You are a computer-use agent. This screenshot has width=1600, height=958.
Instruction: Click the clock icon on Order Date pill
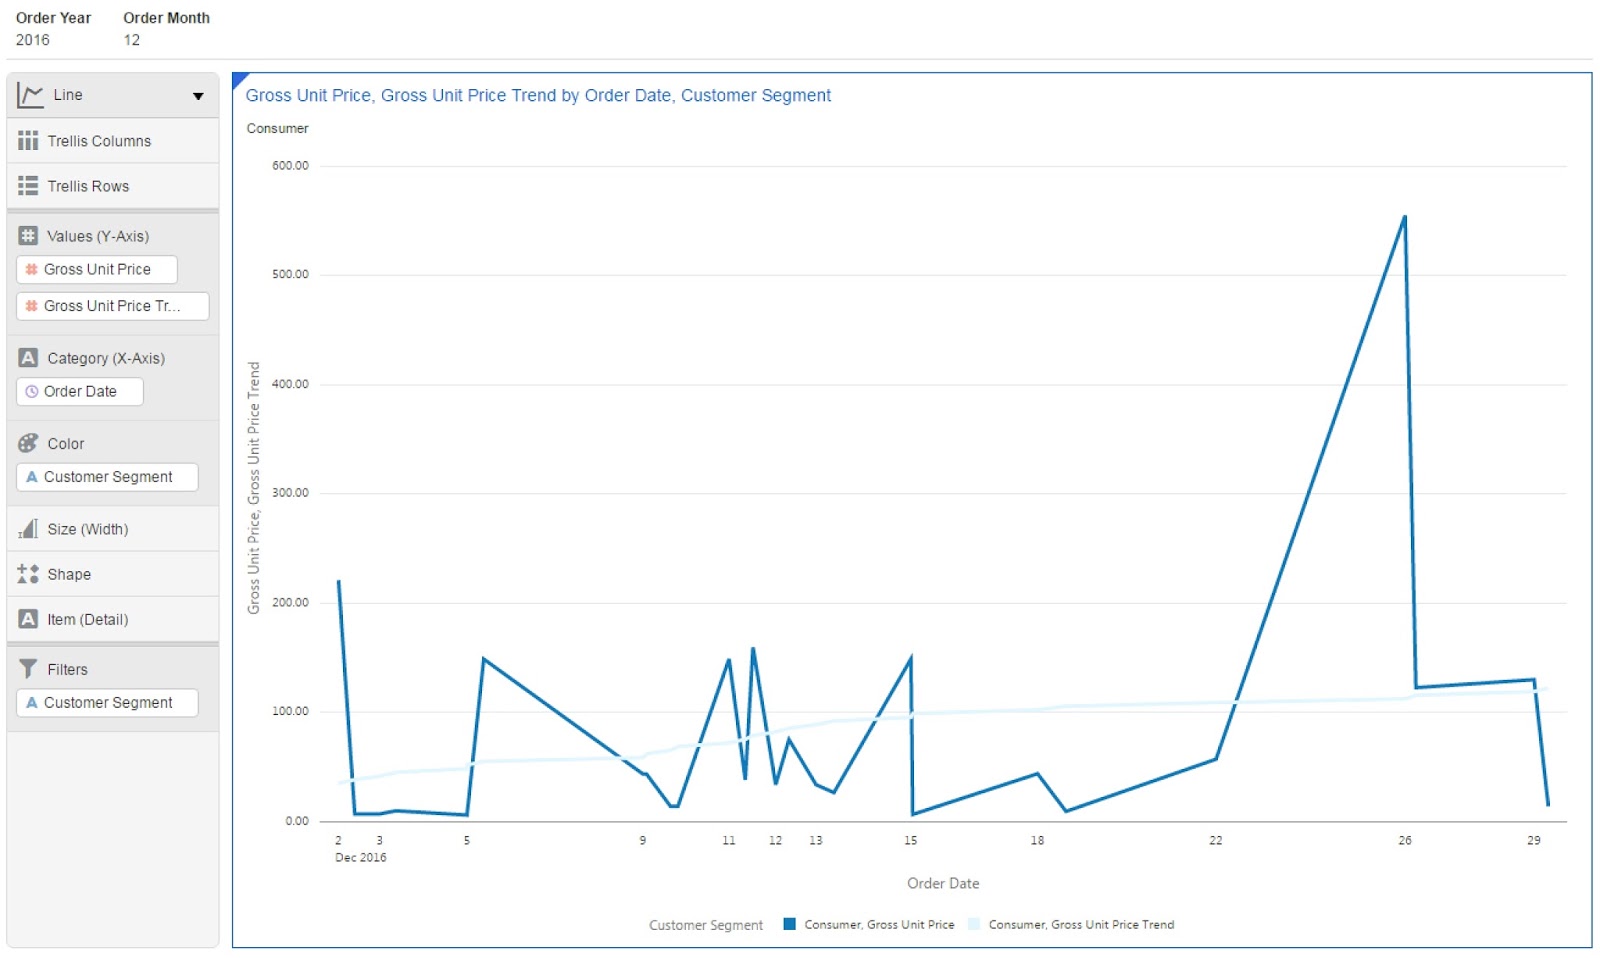click(32, 391)
